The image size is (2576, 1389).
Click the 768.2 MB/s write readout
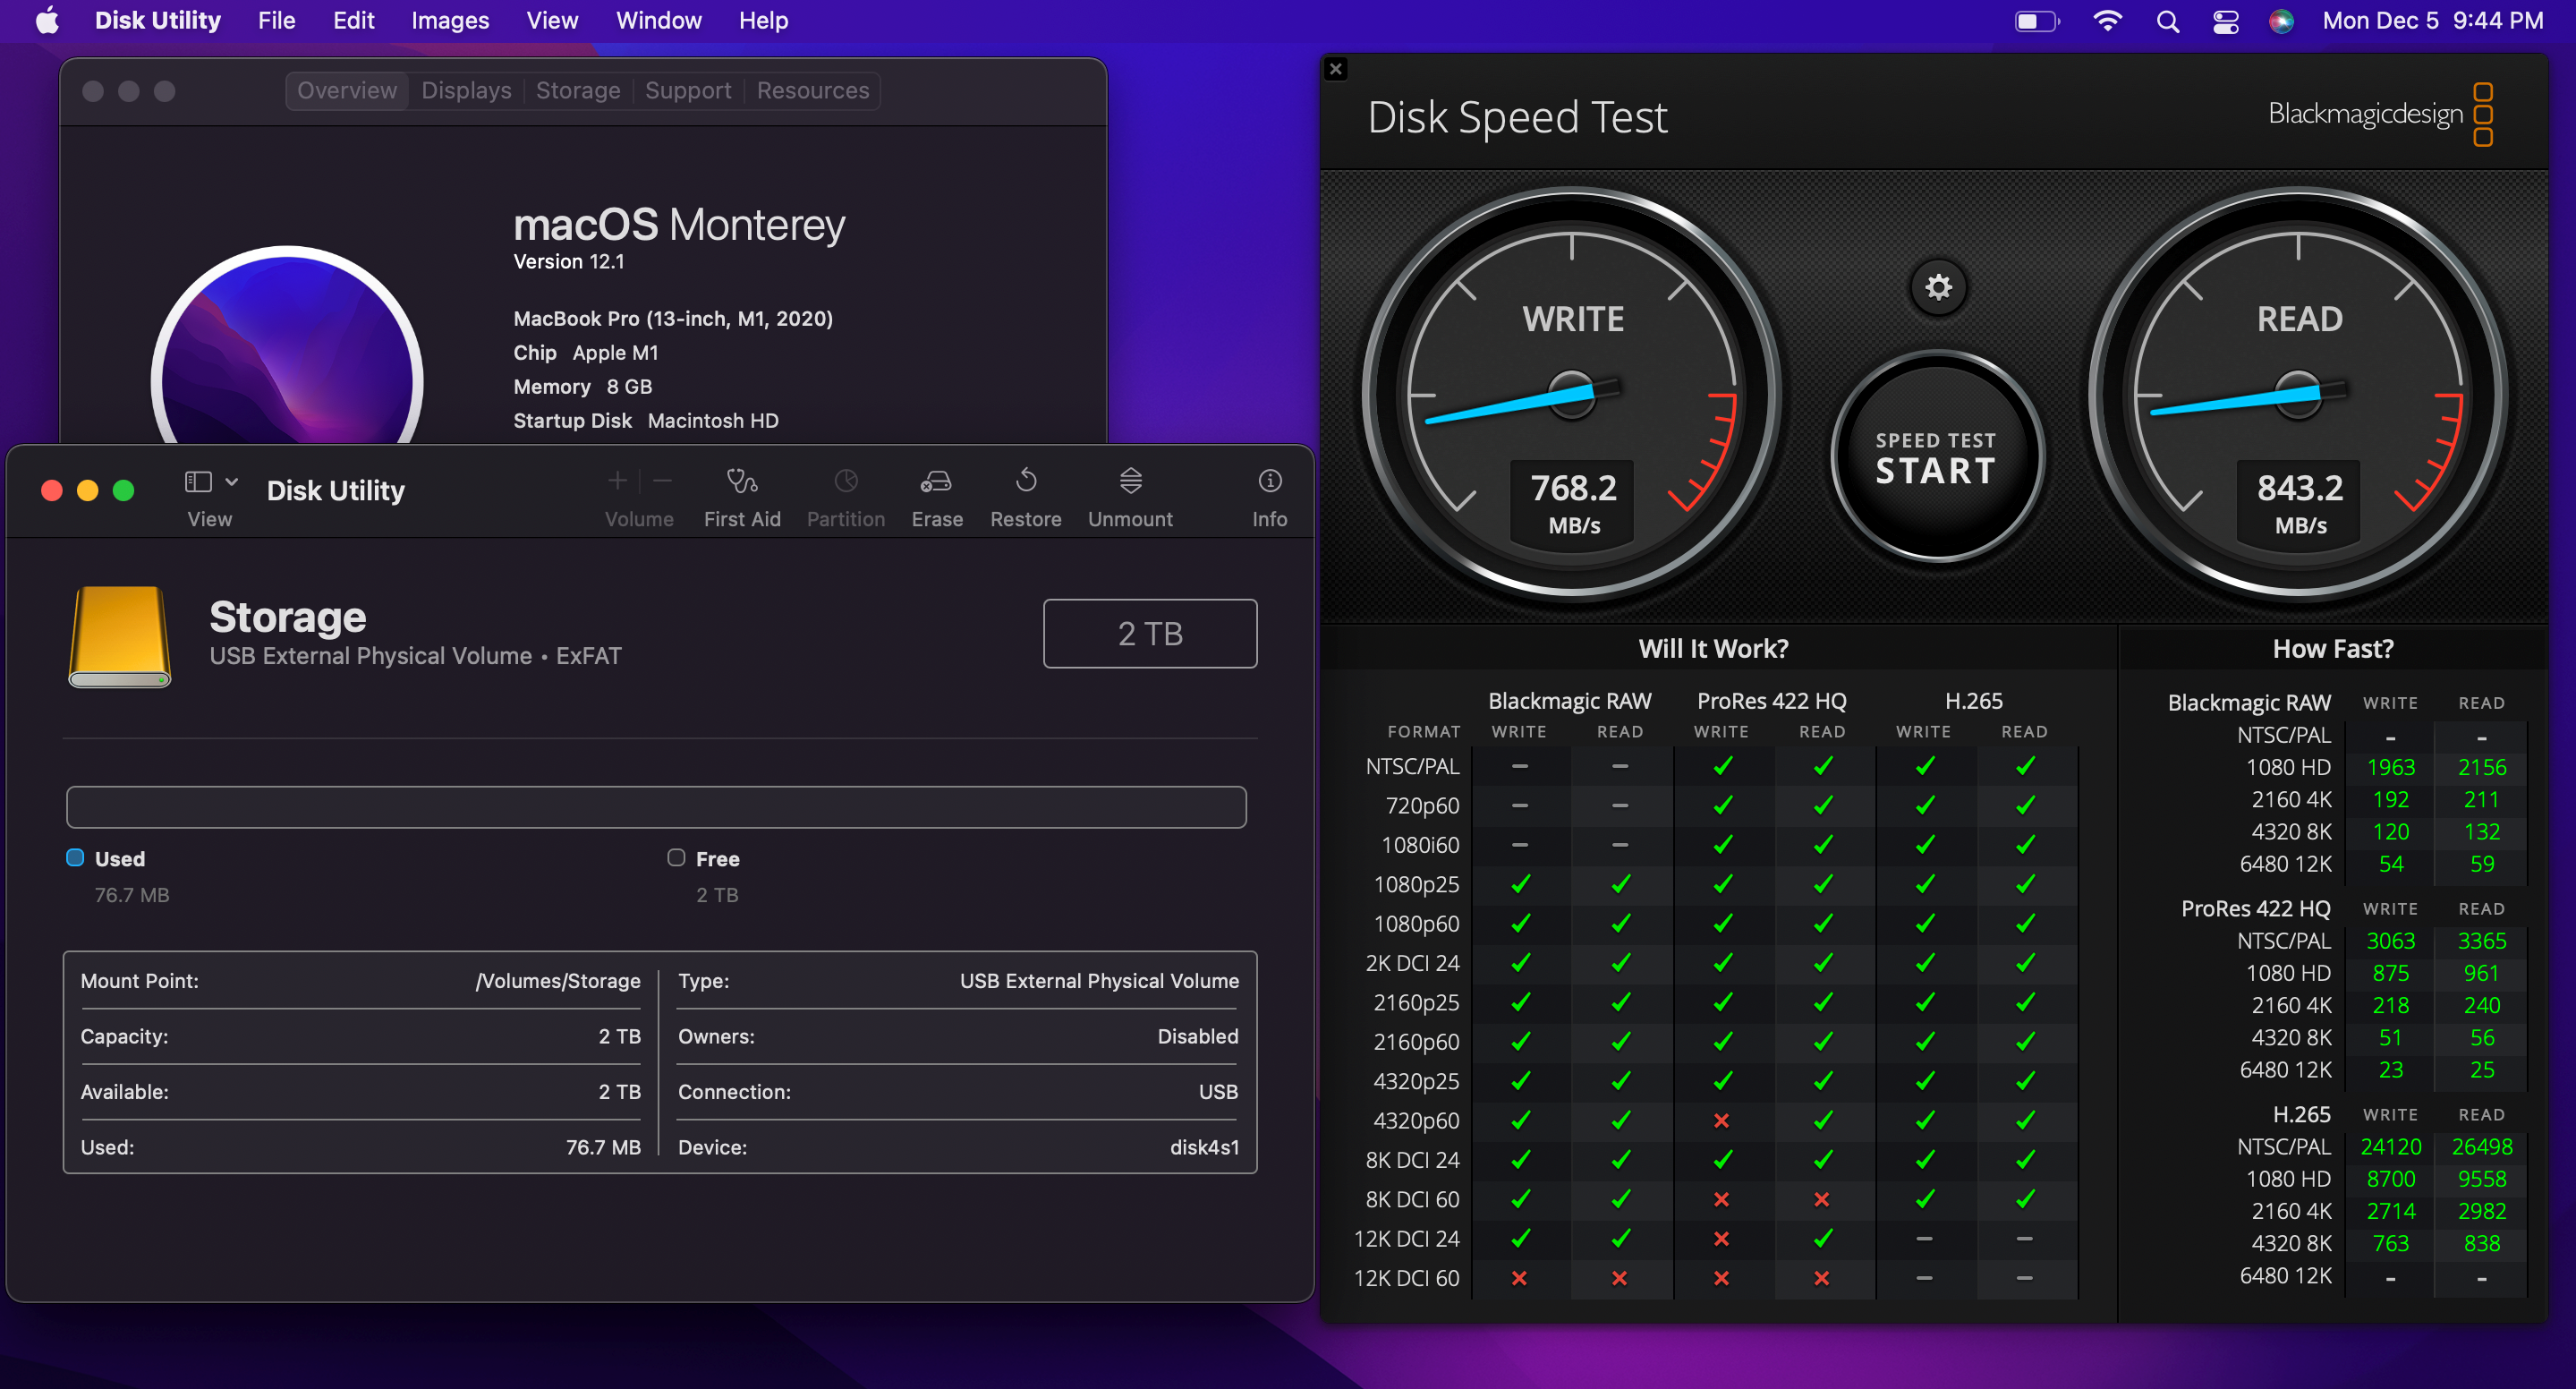pos(1573,503)
